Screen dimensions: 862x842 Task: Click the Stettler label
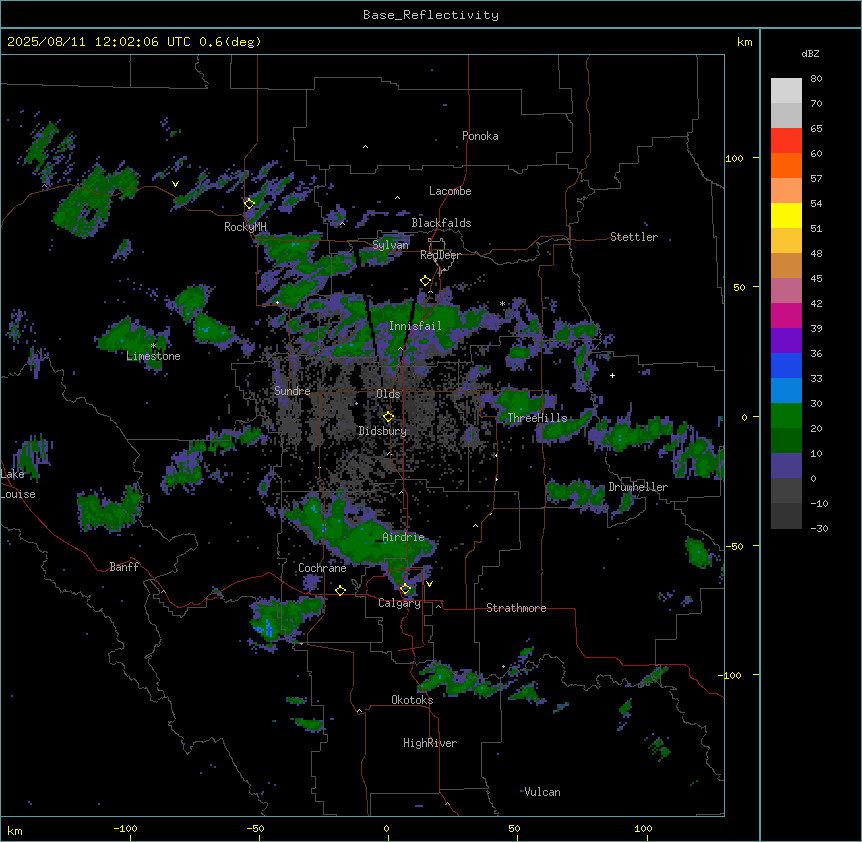(634, 237)
